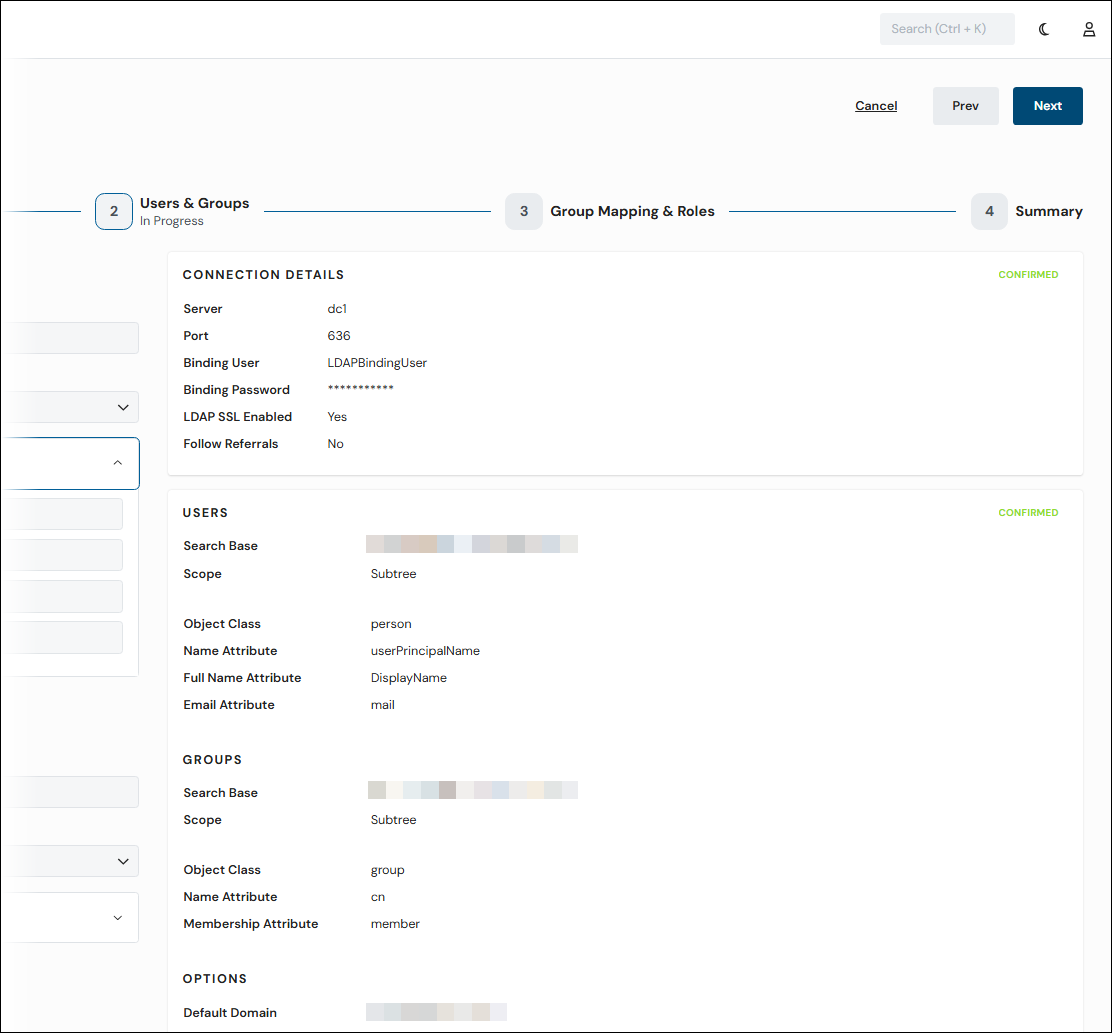Expand the bottom collapsed section chevron
The width and height of the screenshot is (1112, 1033).
click(x=118, y=917)
